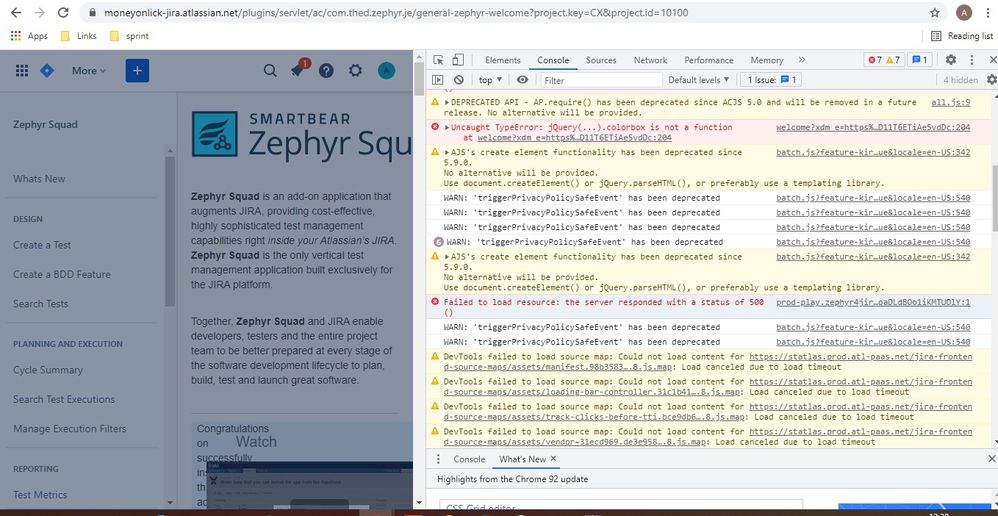Switch to the Performance tab
The width and height of the screenshot is (998, 516).
click(x=709, y=60)
